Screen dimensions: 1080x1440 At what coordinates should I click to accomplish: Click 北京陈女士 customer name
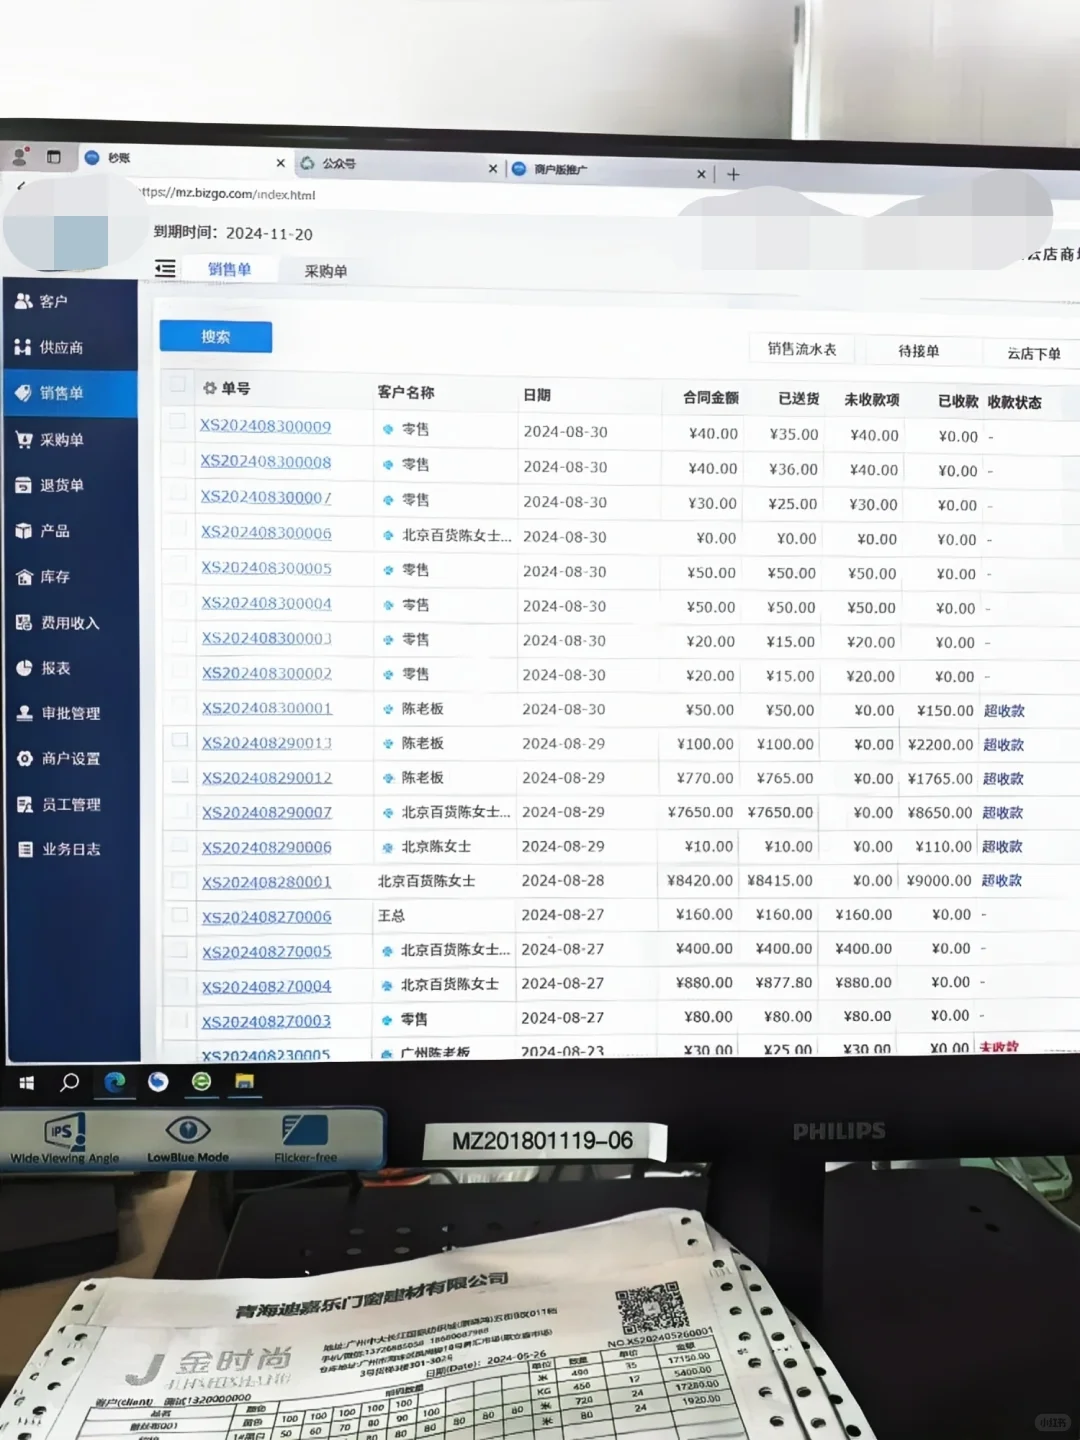click(x=436, y=847)
